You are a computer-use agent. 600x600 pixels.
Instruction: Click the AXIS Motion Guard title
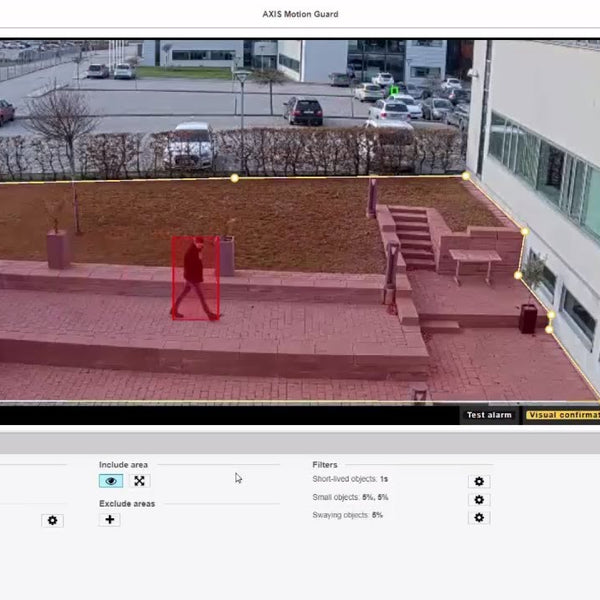tap(299, 14)
